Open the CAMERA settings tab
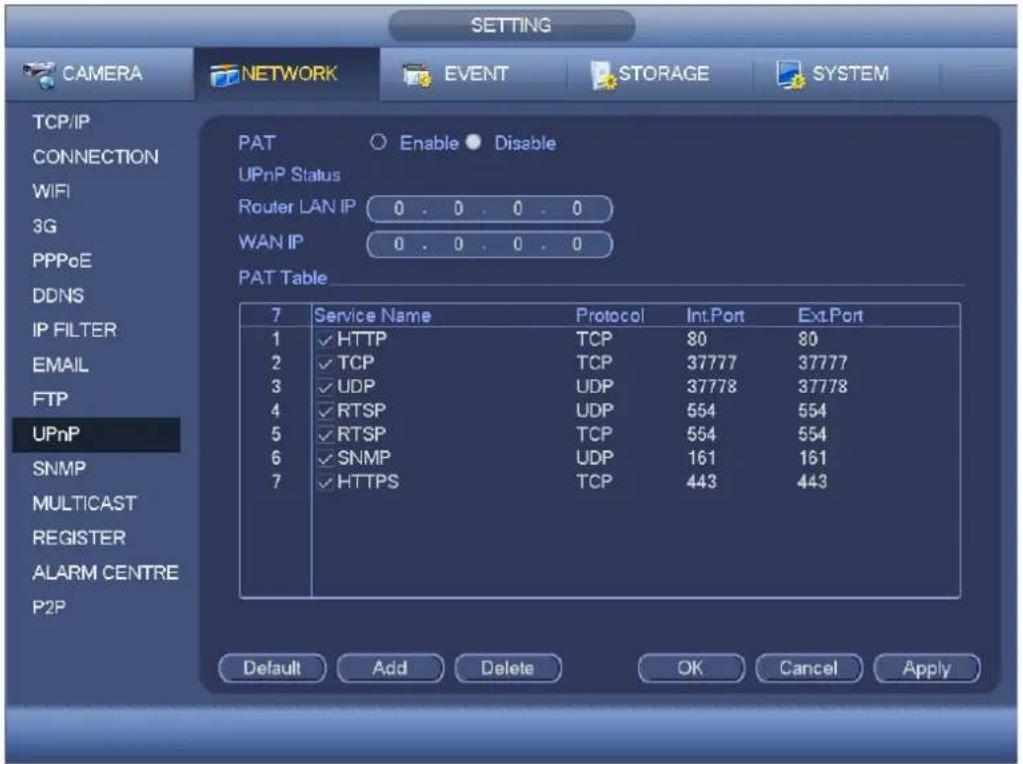Viewport: 1023px width, 764px height. pos(100,74)
